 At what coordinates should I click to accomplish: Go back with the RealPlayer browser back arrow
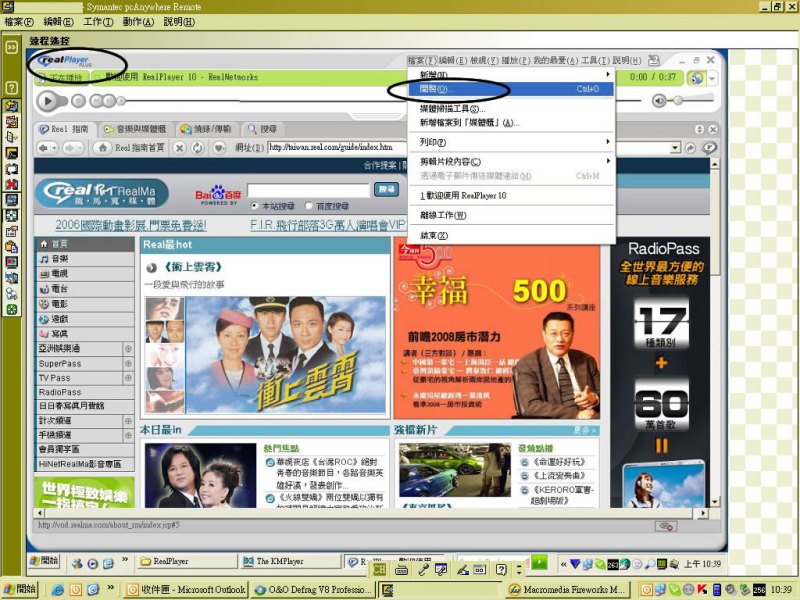pyautogui.click(x=43, y=148)
